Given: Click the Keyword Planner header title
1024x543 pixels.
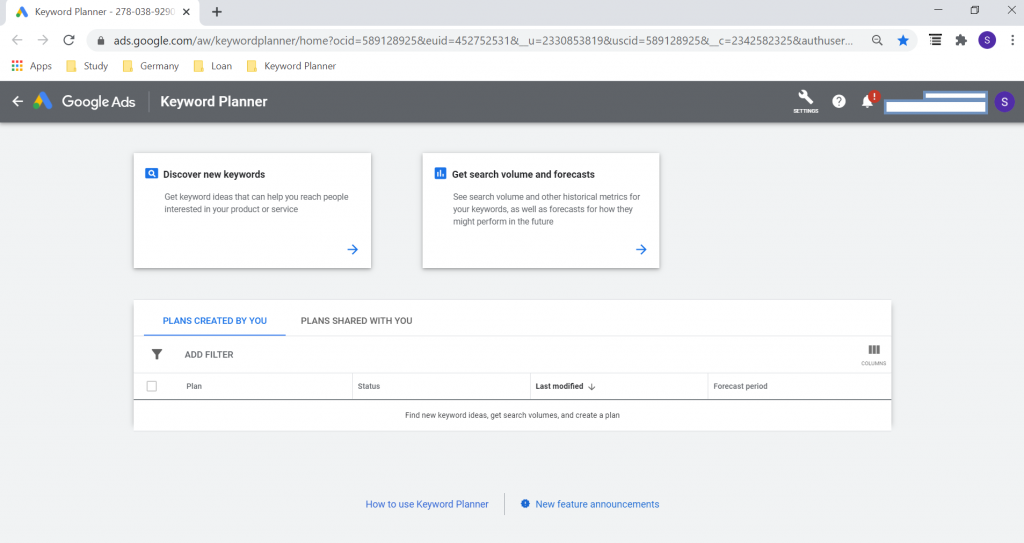Looking at the screenshot, I should (214, 101).
